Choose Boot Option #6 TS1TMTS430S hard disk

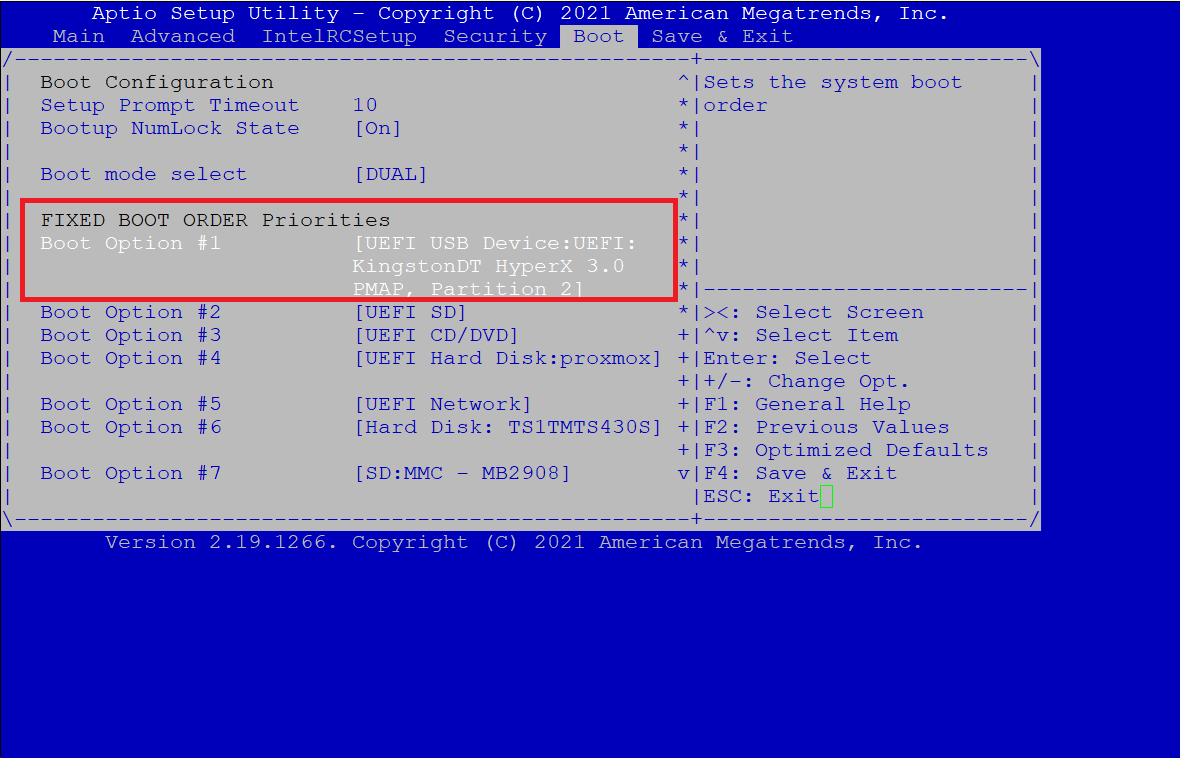(x=507, y=427)
